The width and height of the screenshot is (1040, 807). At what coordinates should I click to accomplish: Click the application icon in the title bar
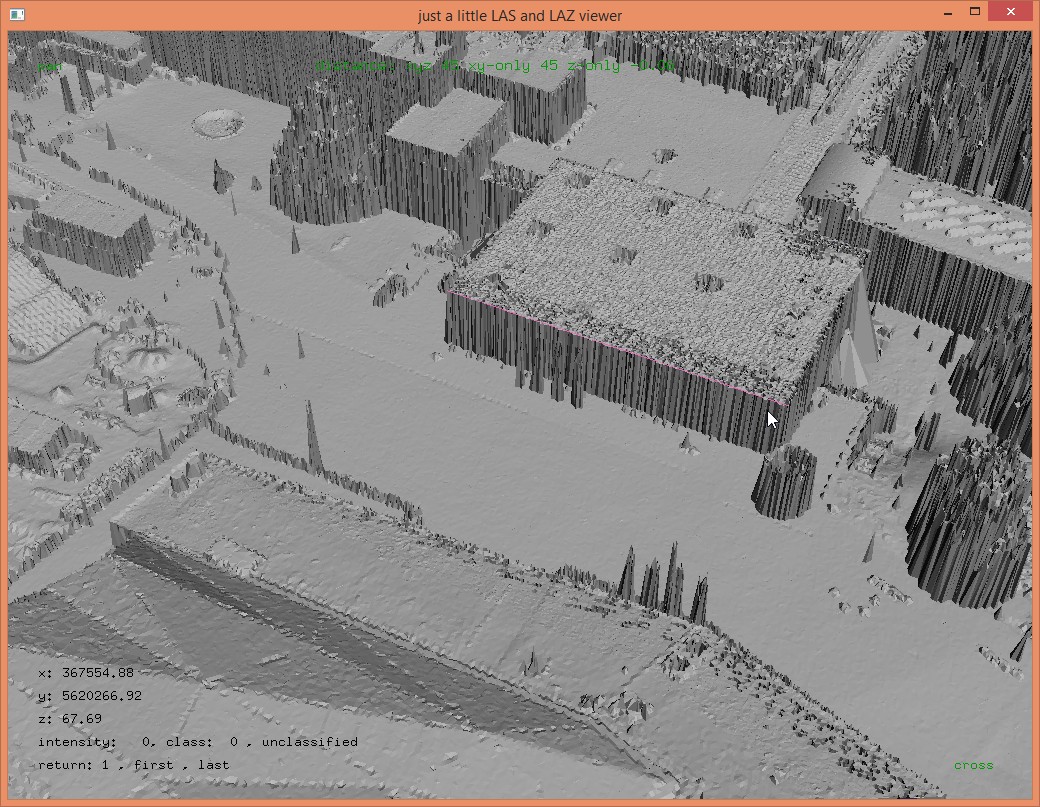[16, 15]
